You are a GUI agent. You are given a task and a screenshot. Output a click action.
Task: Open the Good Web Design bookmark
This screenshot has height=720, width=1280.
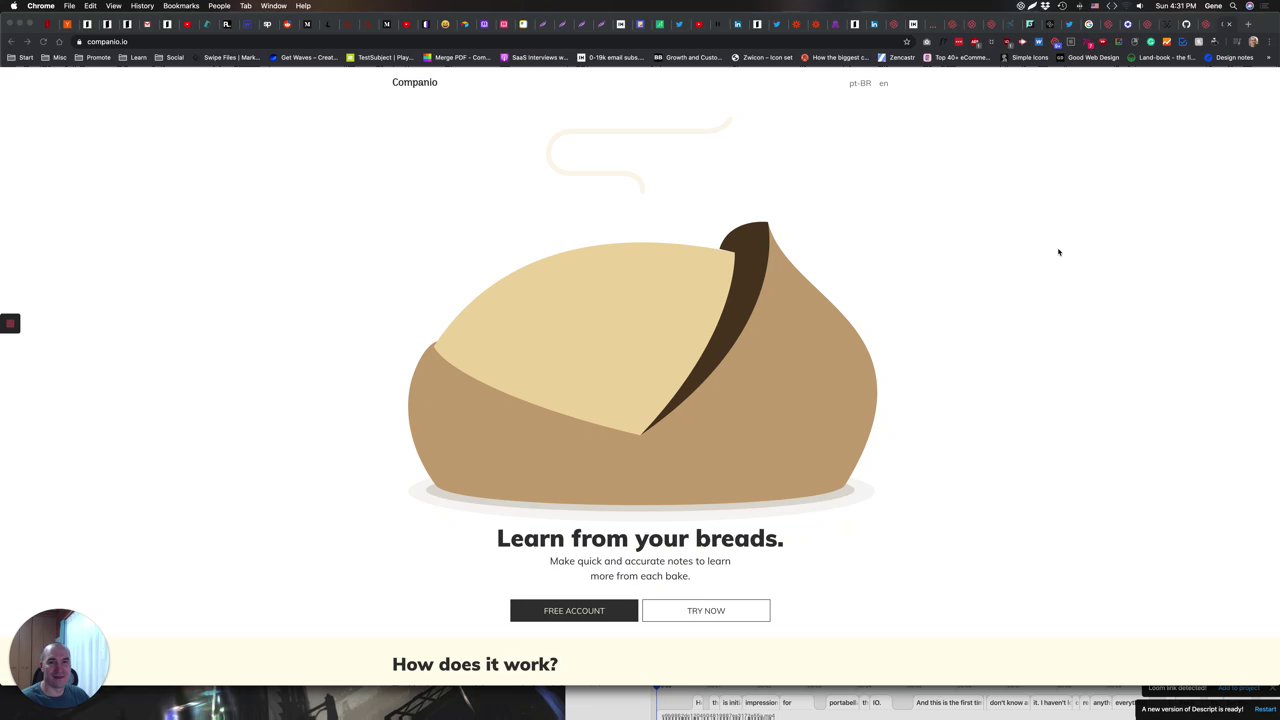point(1088,58)
